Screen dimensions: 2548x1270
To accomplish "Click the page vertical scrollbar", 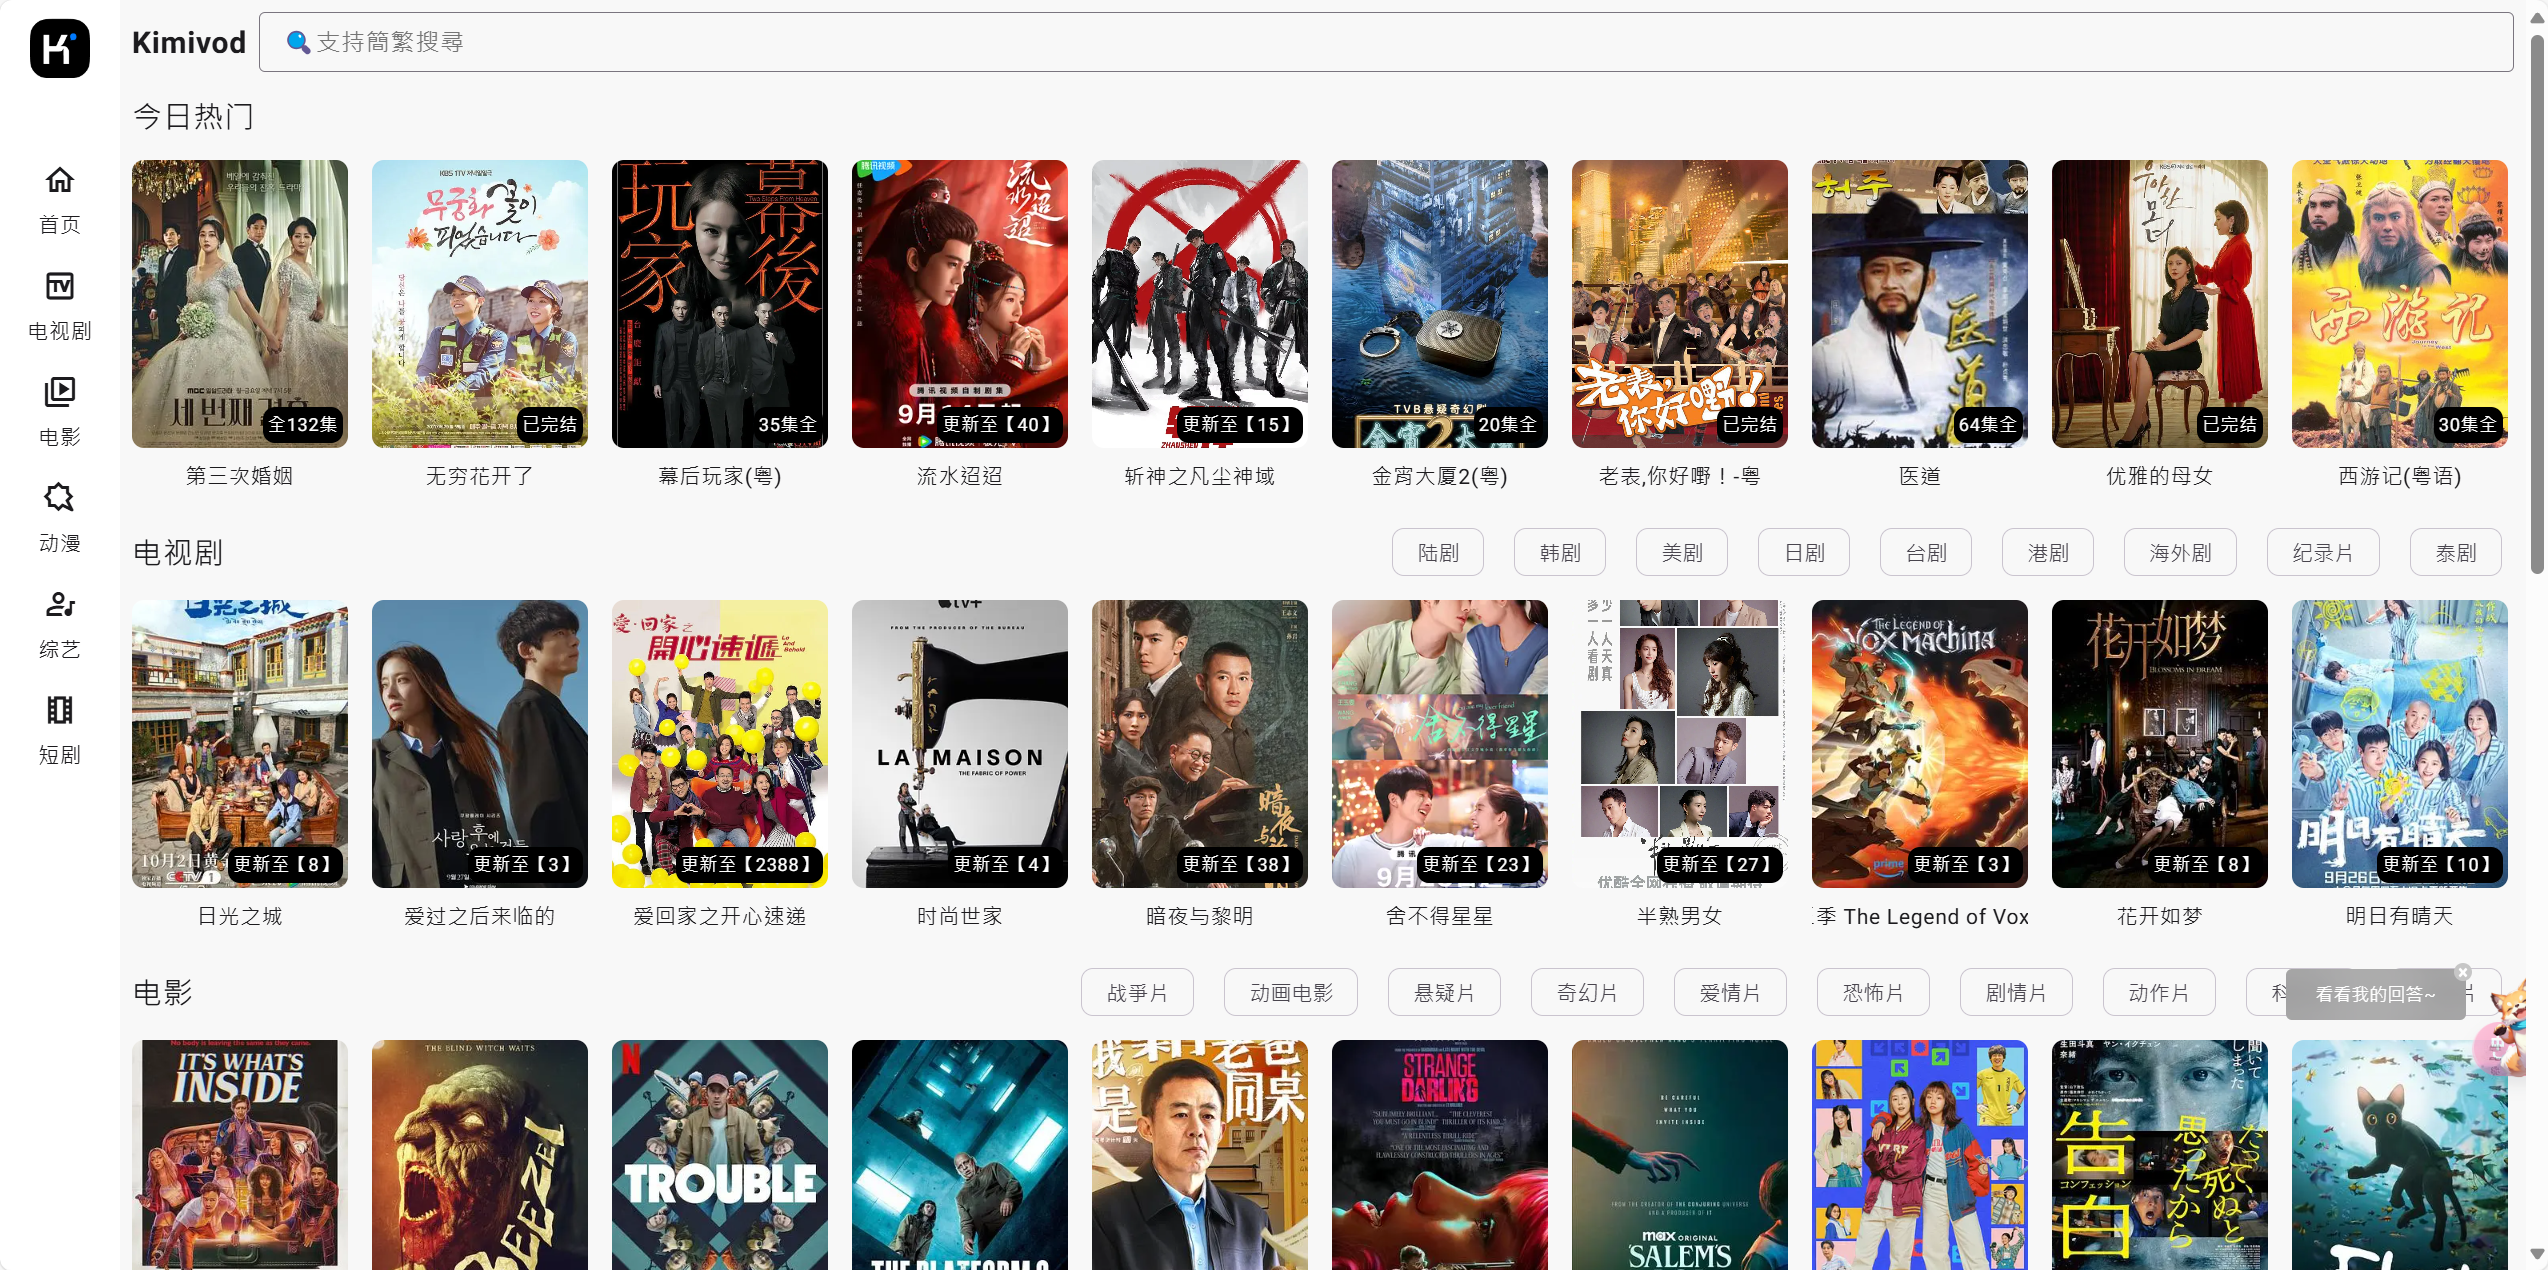I will [2536, 300].
